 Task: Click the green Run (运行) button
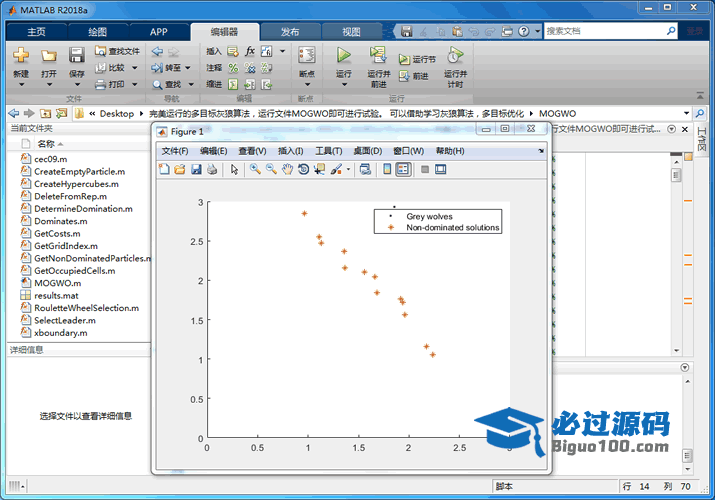point(343,55)
